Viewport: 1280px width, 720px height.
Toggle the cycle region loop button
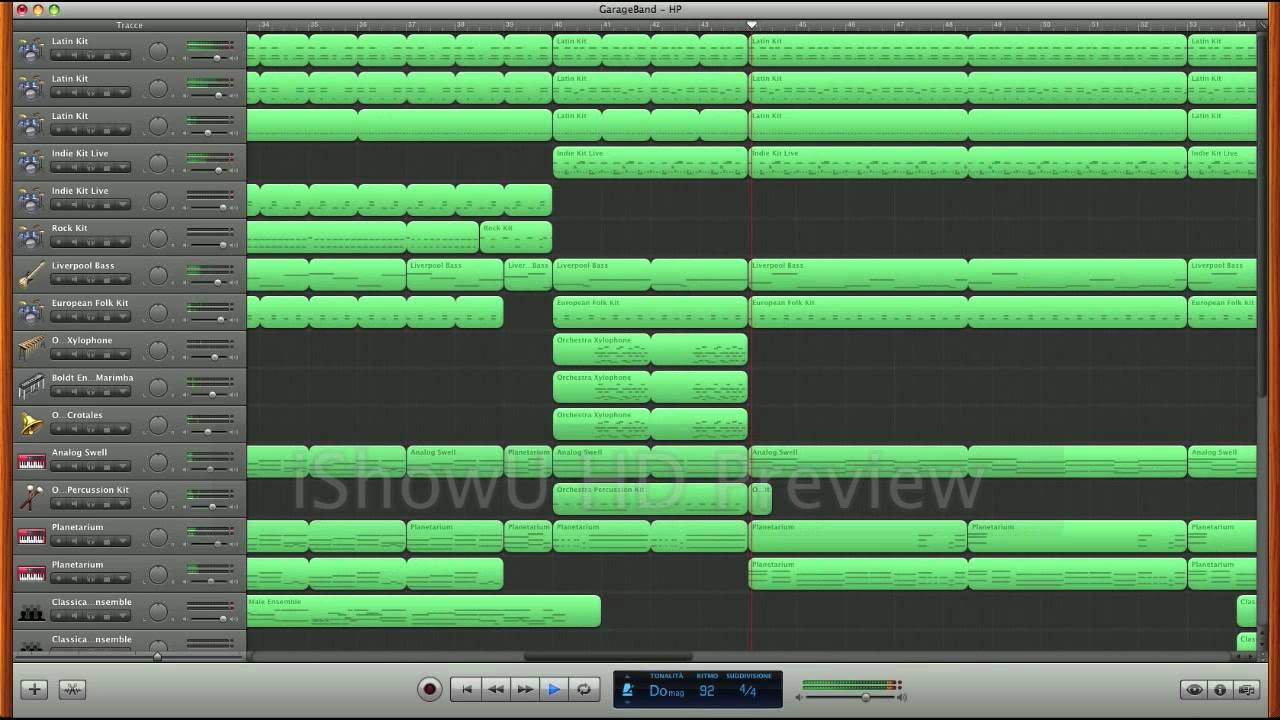(x=584, y=689)
